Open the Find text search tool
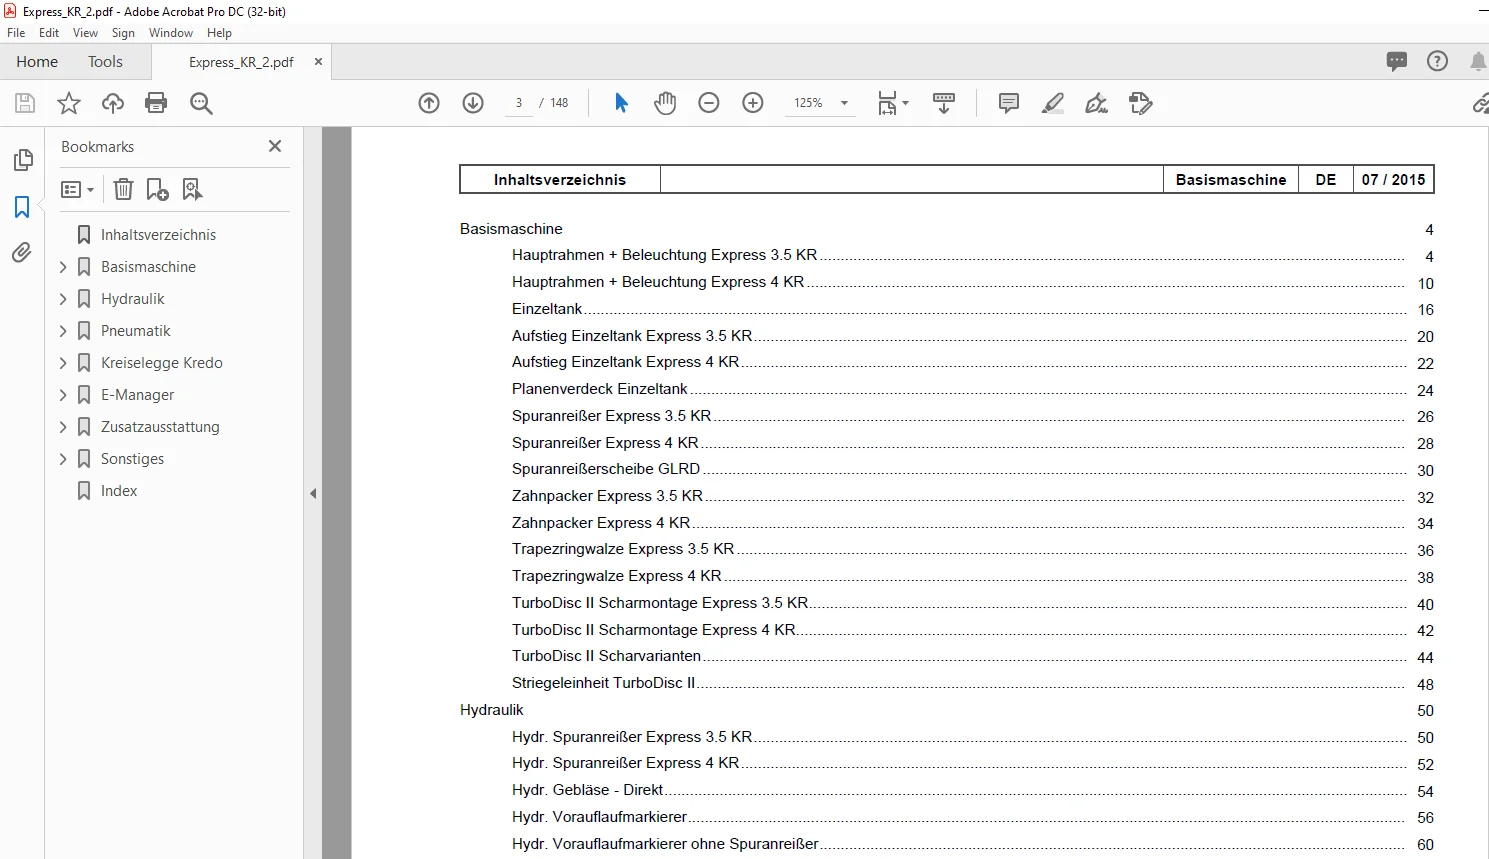Screen dimensions: 1489x859 click(x=201, y=103)
